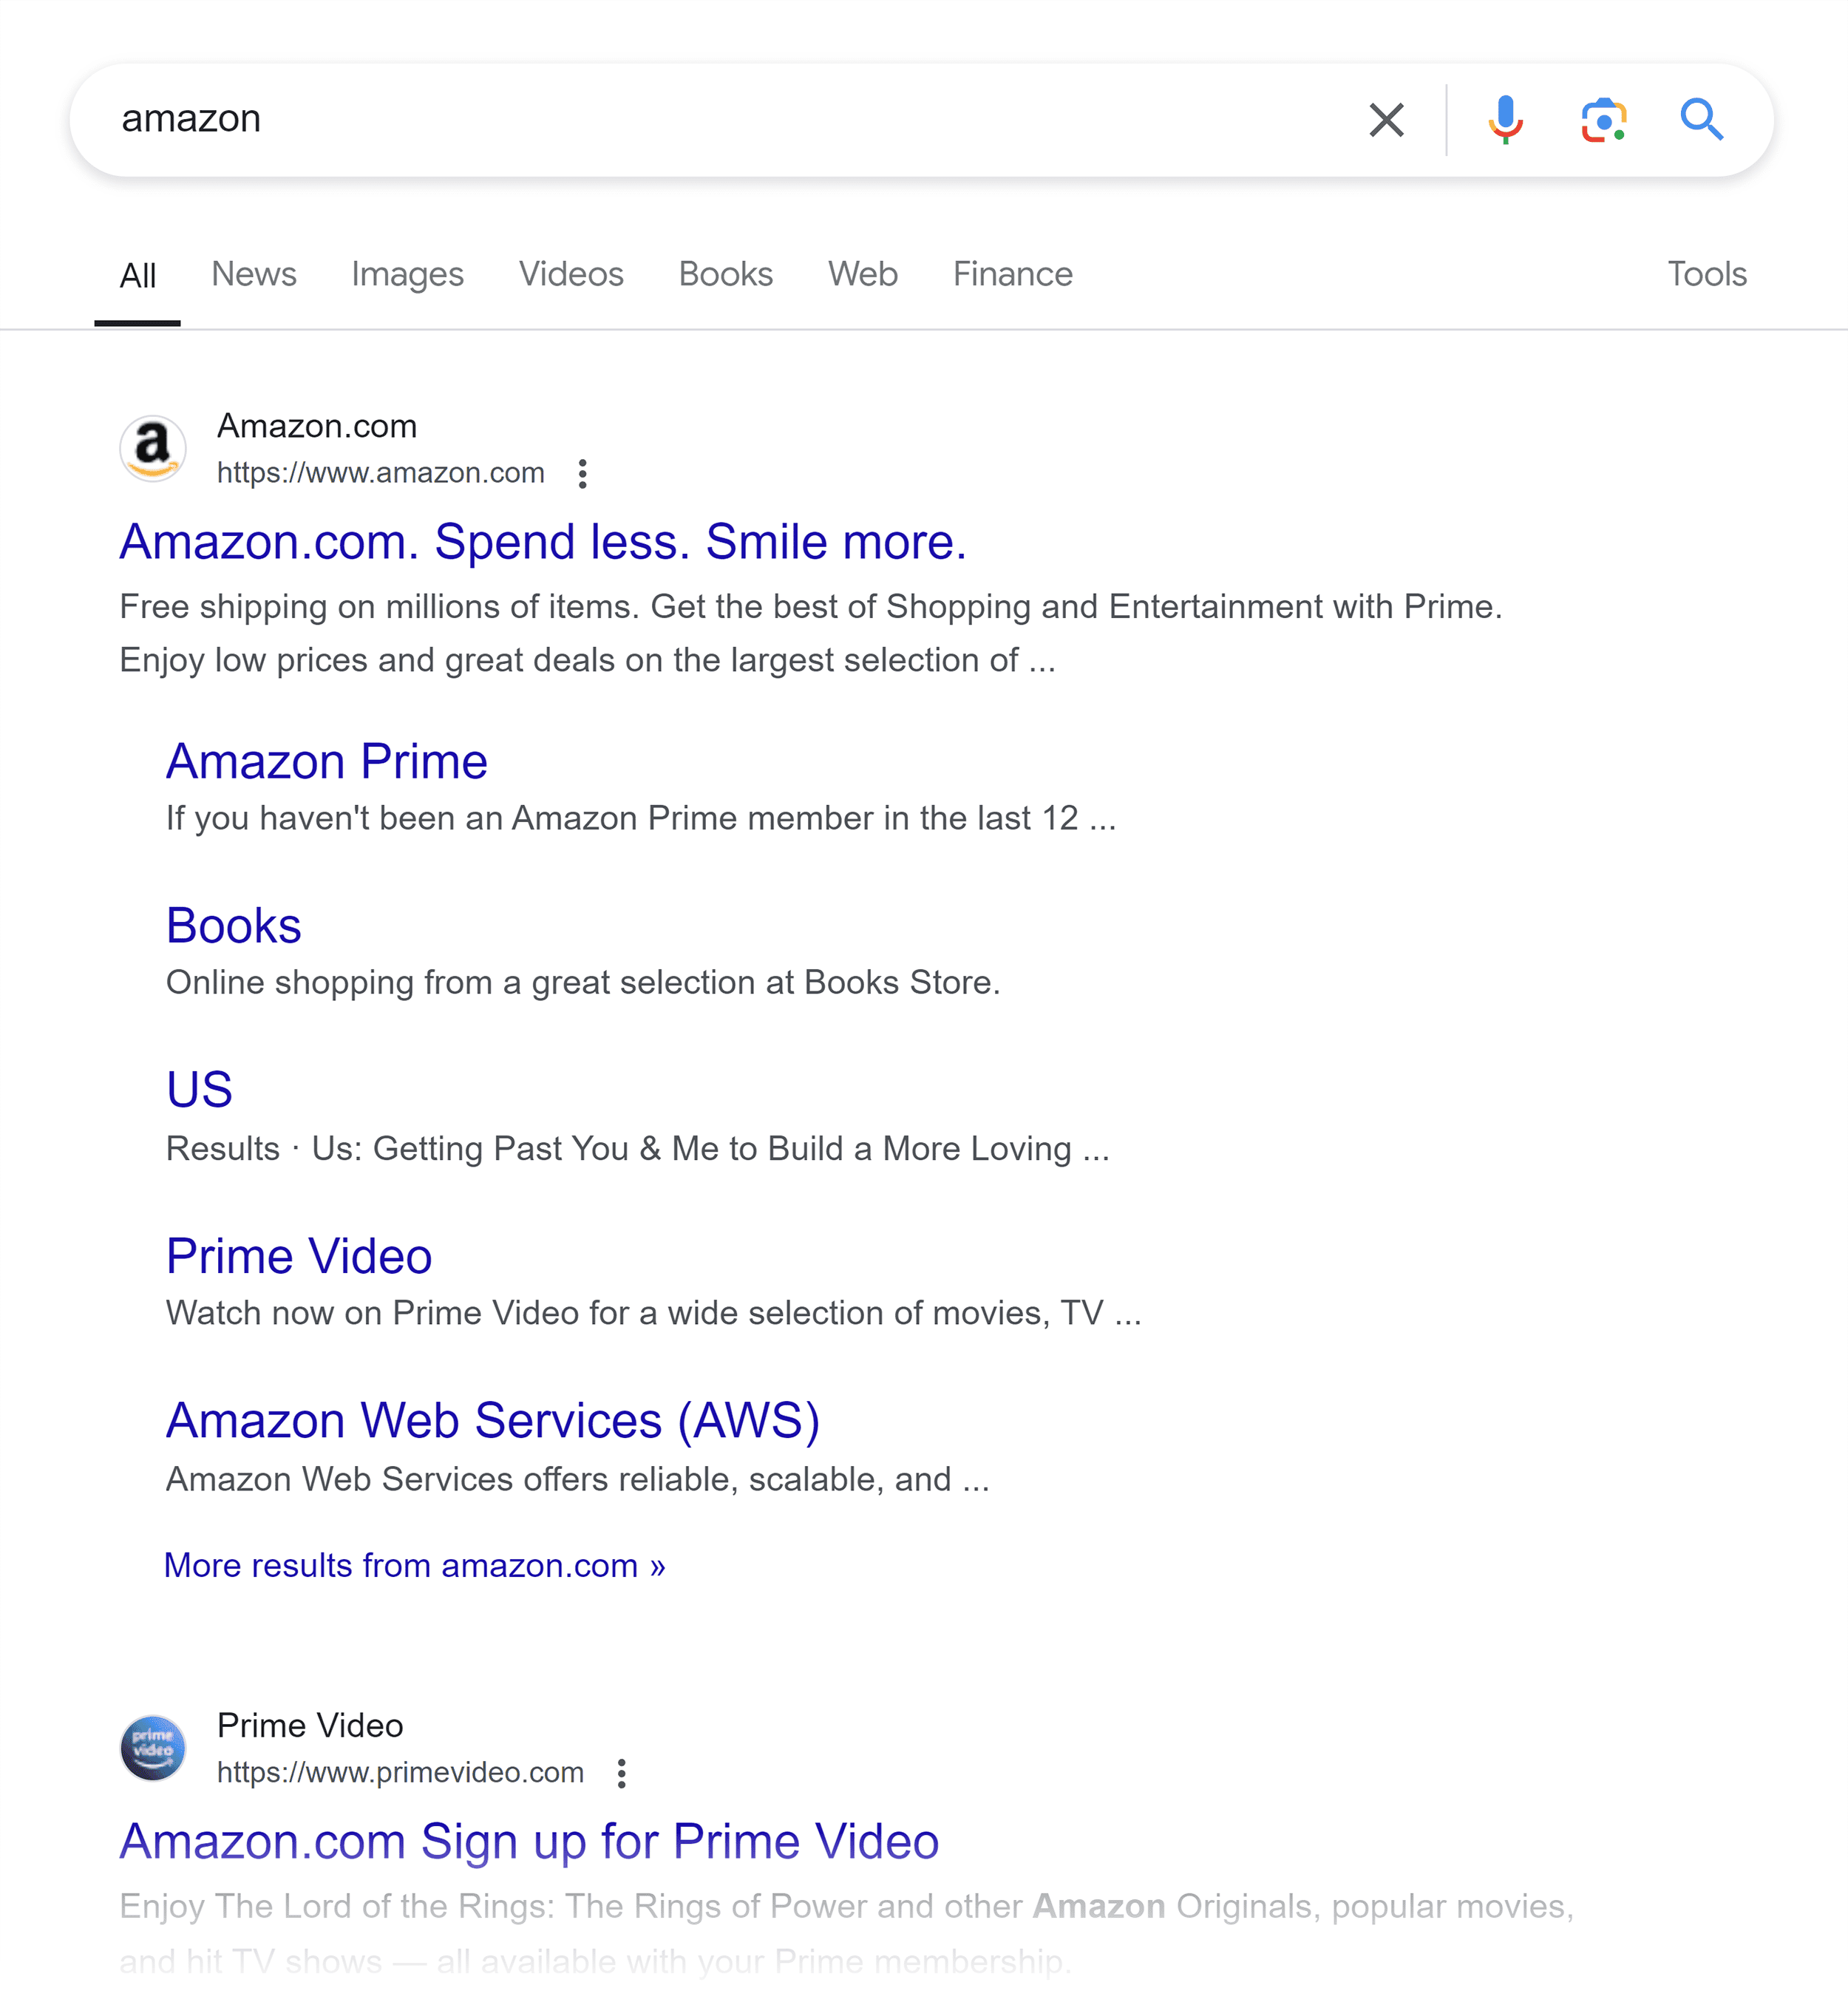This screenshot has width=1848, height=2002.
Task: Open 'Amazon.com Sign up for Prime Video' result
Action: coord(529,1842)
